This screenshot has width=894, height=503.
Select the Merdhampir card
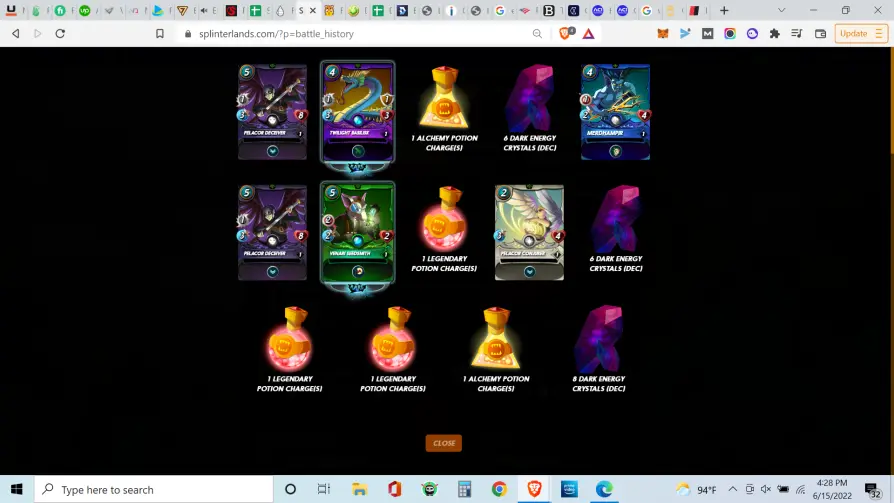[x=615, y=112]
